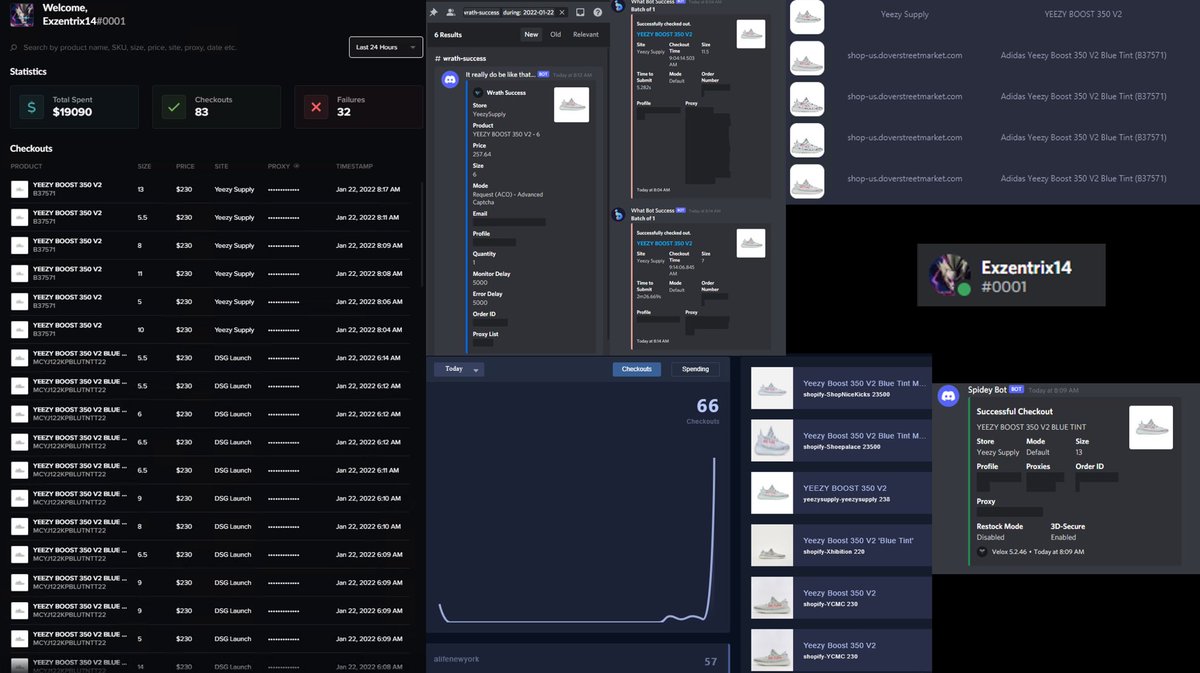Viewport: 1200px width, 673px height.
Task: Open the Discord inbox icon
Action: pos(580,12)
